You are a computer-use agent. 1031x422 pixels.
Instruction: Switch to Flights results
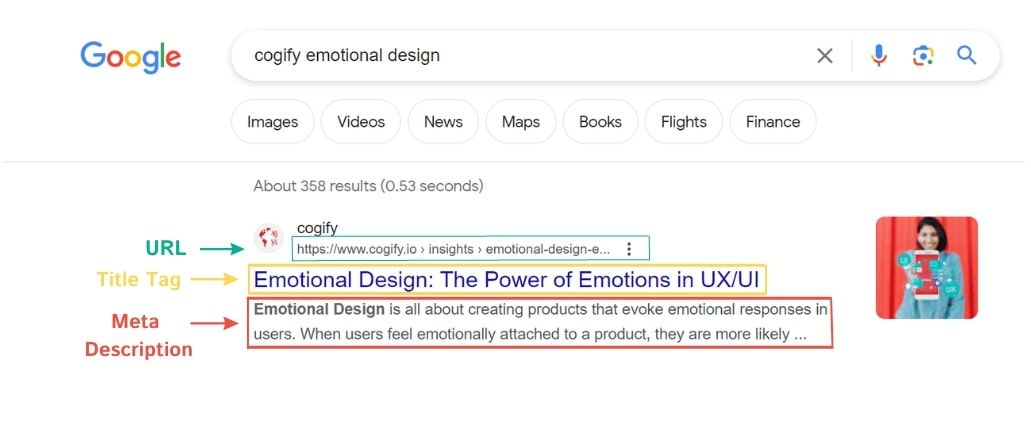tap(684, 122)
